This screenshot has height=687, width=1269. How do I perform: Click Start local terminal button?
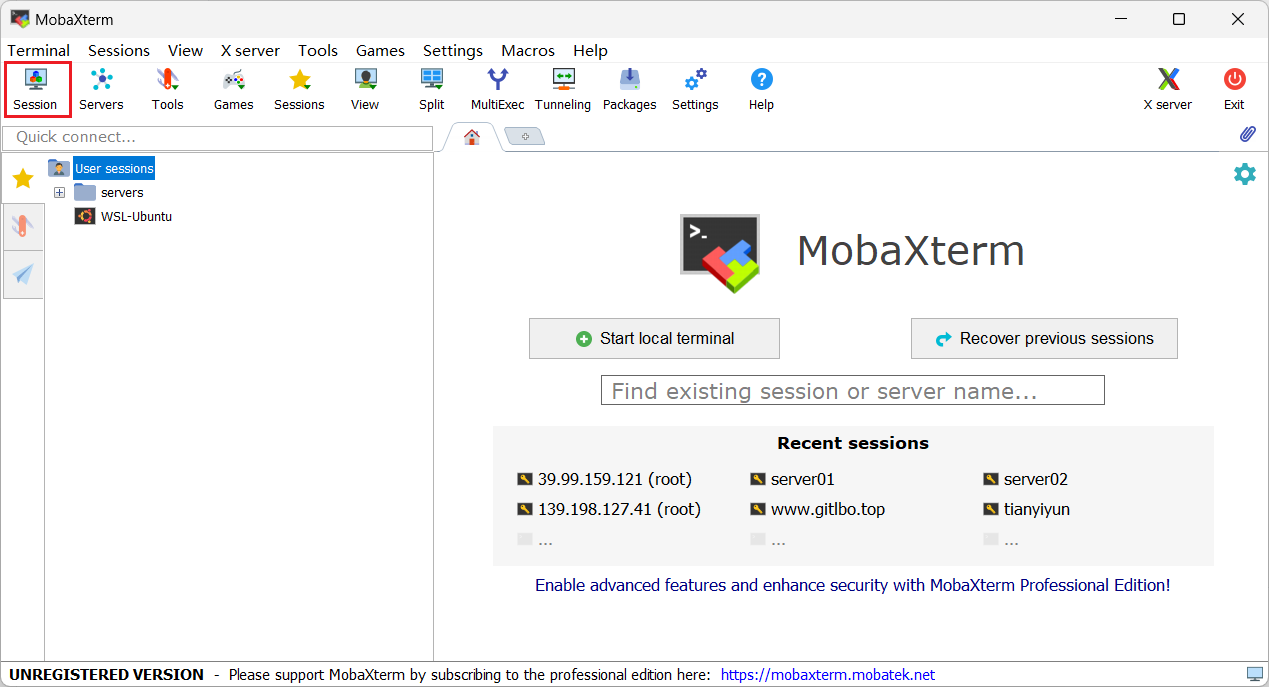(x=654, y=339)
